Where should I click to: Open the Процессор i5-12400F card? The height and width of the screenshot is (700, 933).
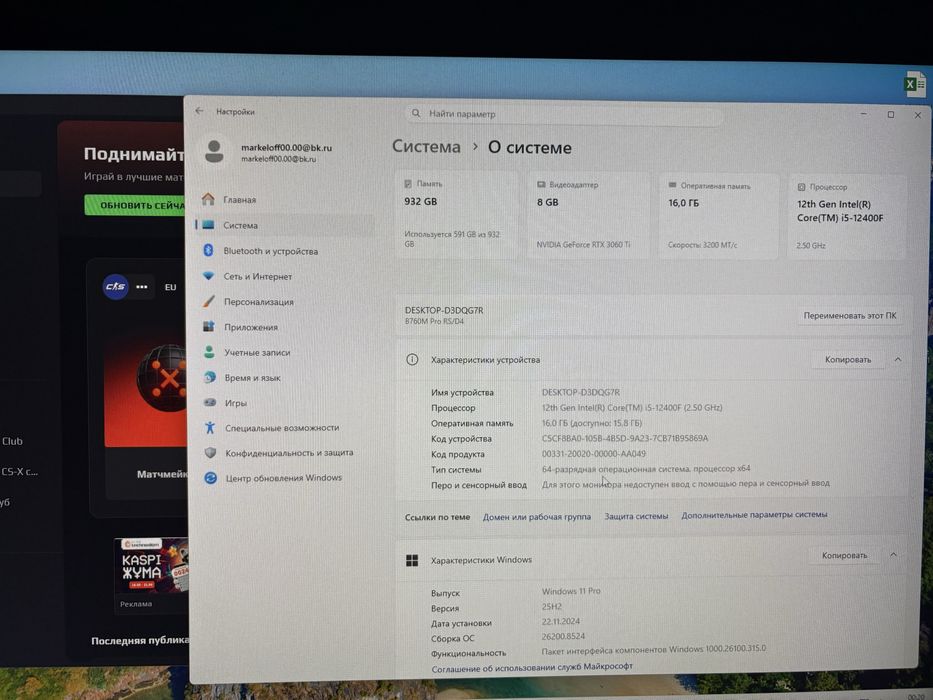click(x=847, y=217)
